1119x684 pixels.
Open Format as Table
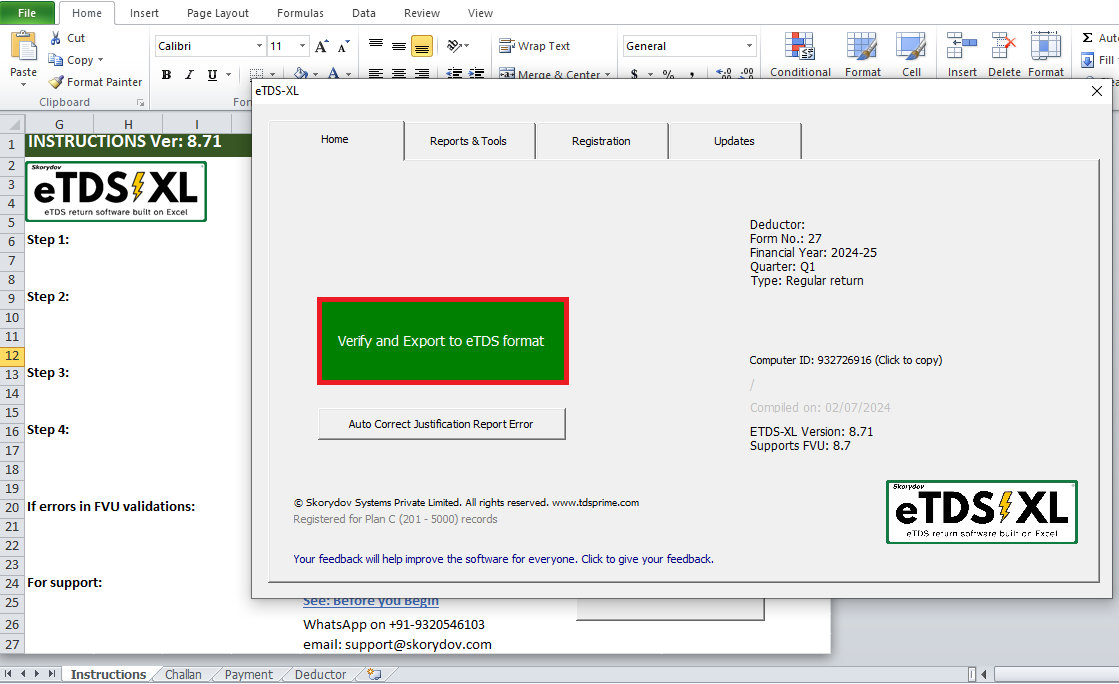click(862, 54)
